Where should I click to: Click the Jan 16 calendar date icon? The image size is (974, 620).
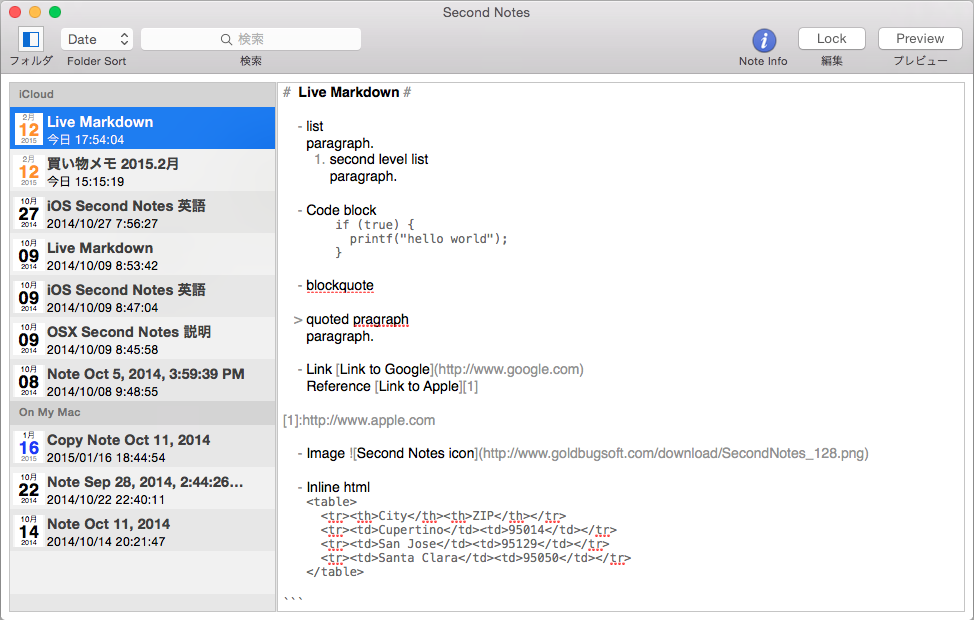29,447
